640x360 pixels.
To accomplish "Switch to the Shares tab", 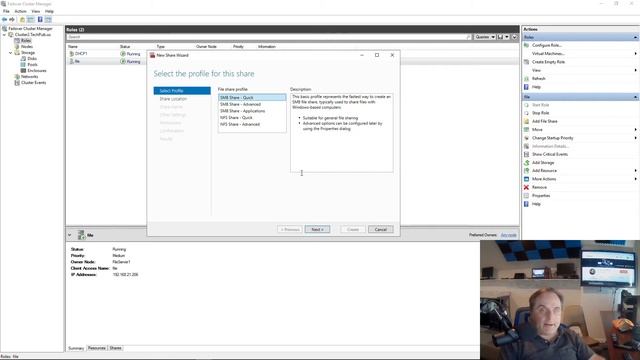I will [x=116, y=348].
